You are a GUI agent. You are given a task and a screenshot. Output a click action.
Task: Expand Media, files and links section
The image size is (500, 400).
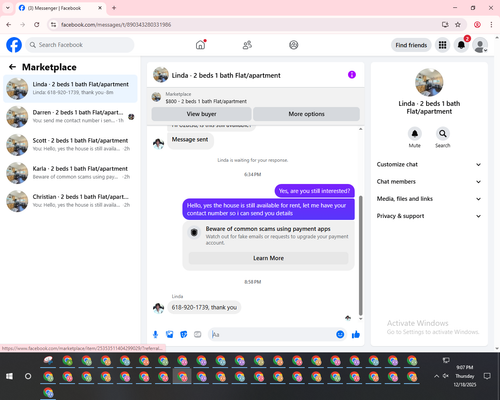[x=429, y=199]
